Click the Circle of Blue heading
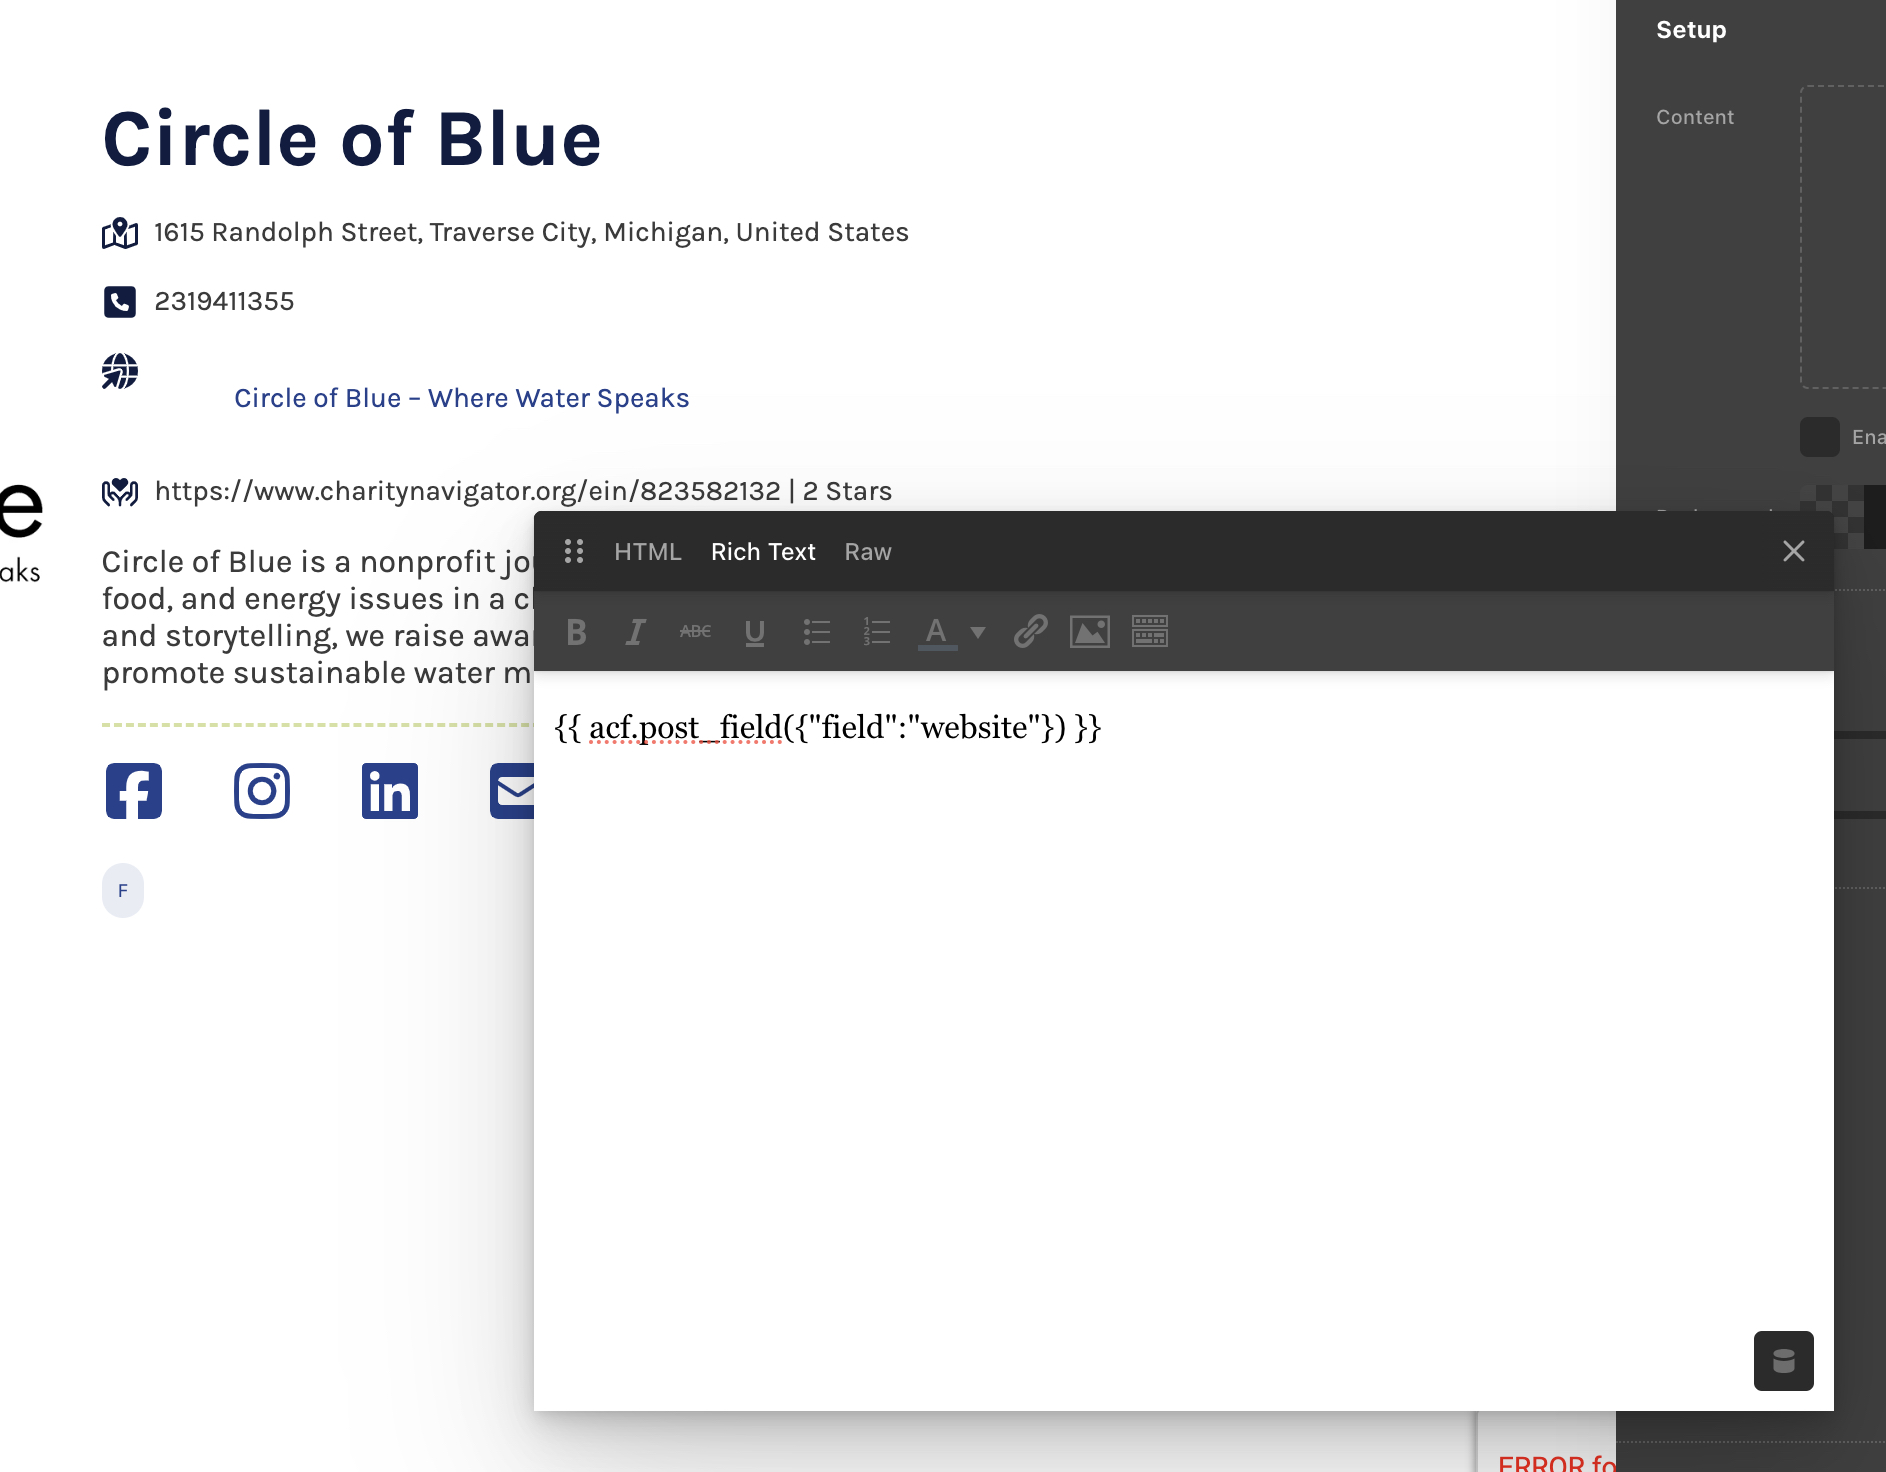The image size is (1886, 1472). pos(352,139)
